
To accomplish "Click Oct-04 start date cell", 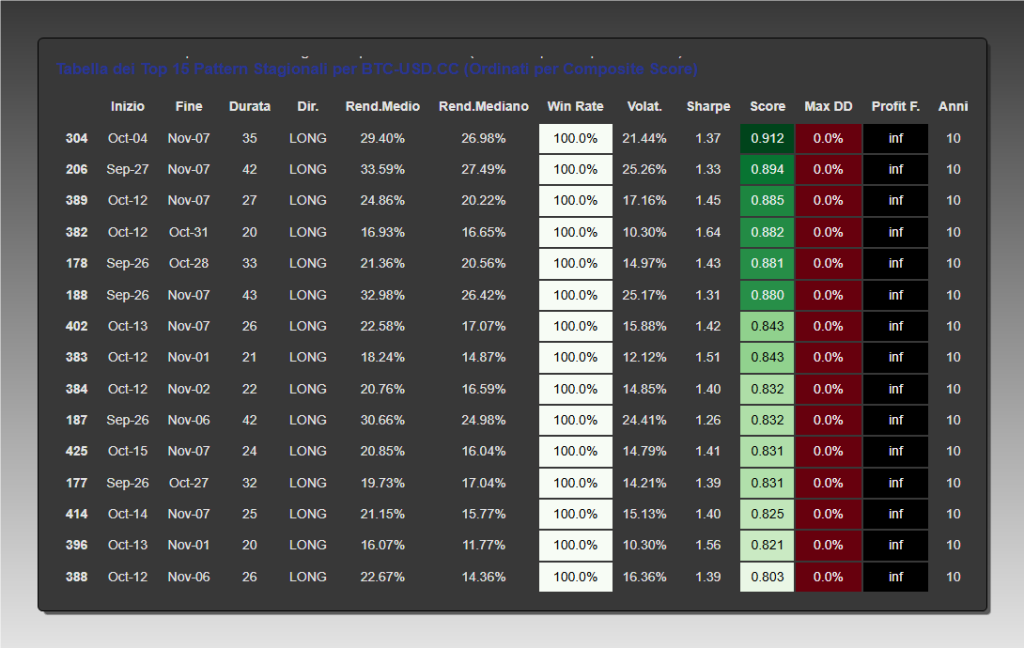I will [x=127, y=138].
